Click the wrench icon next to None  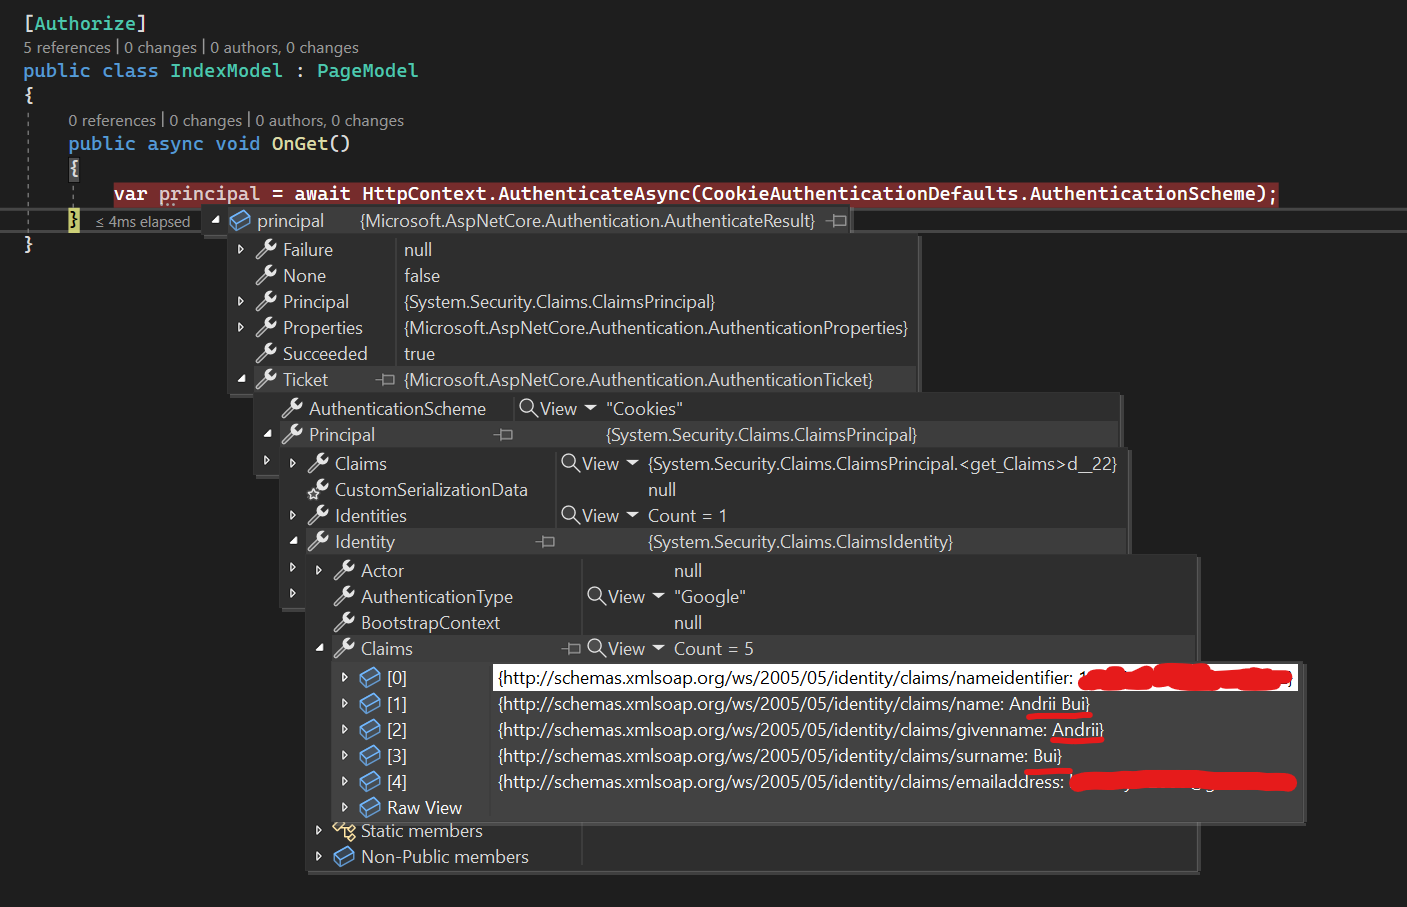point(266,275)
